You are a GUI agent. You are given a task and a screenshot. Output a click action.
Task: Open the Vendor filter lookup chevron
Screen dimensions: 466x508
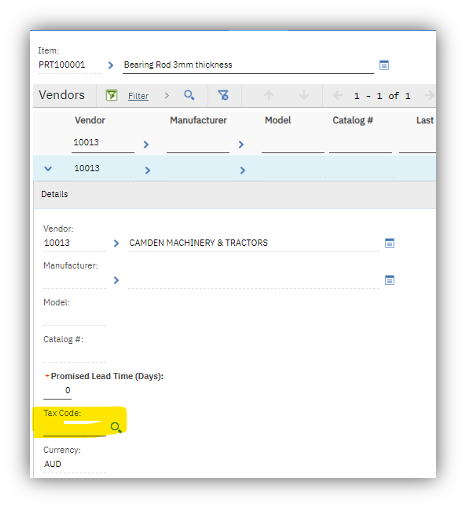click(x=146, y=144)
